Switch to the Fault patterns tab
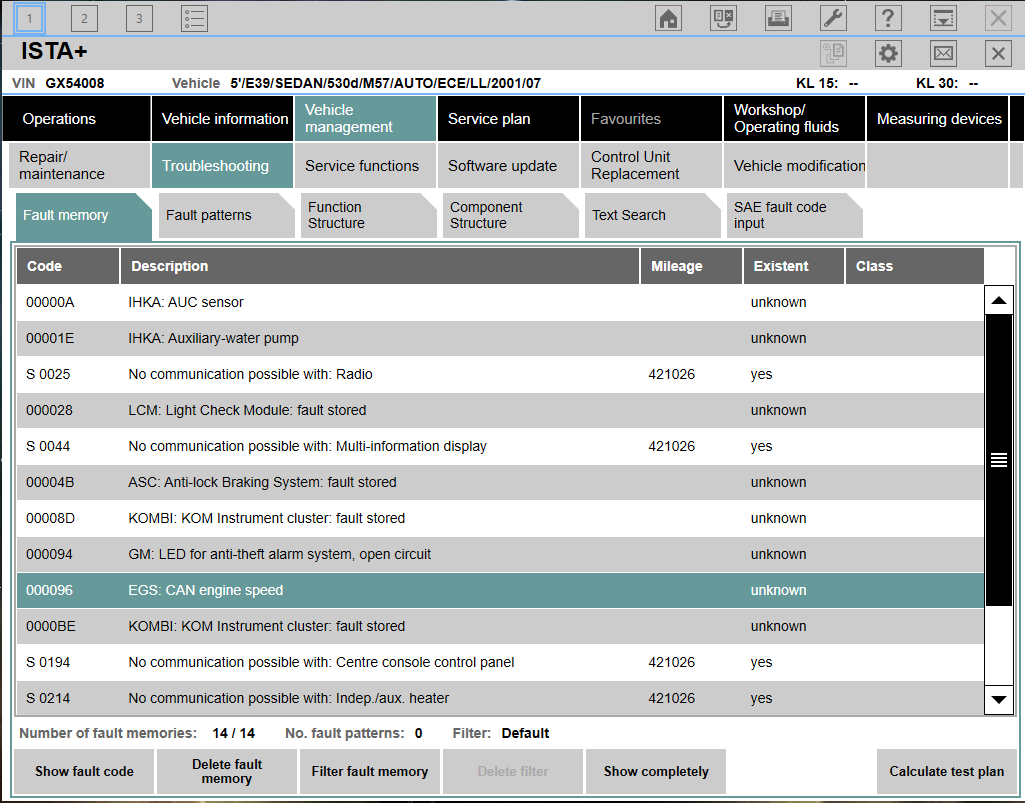1025x803 pixels. [222, 215]
